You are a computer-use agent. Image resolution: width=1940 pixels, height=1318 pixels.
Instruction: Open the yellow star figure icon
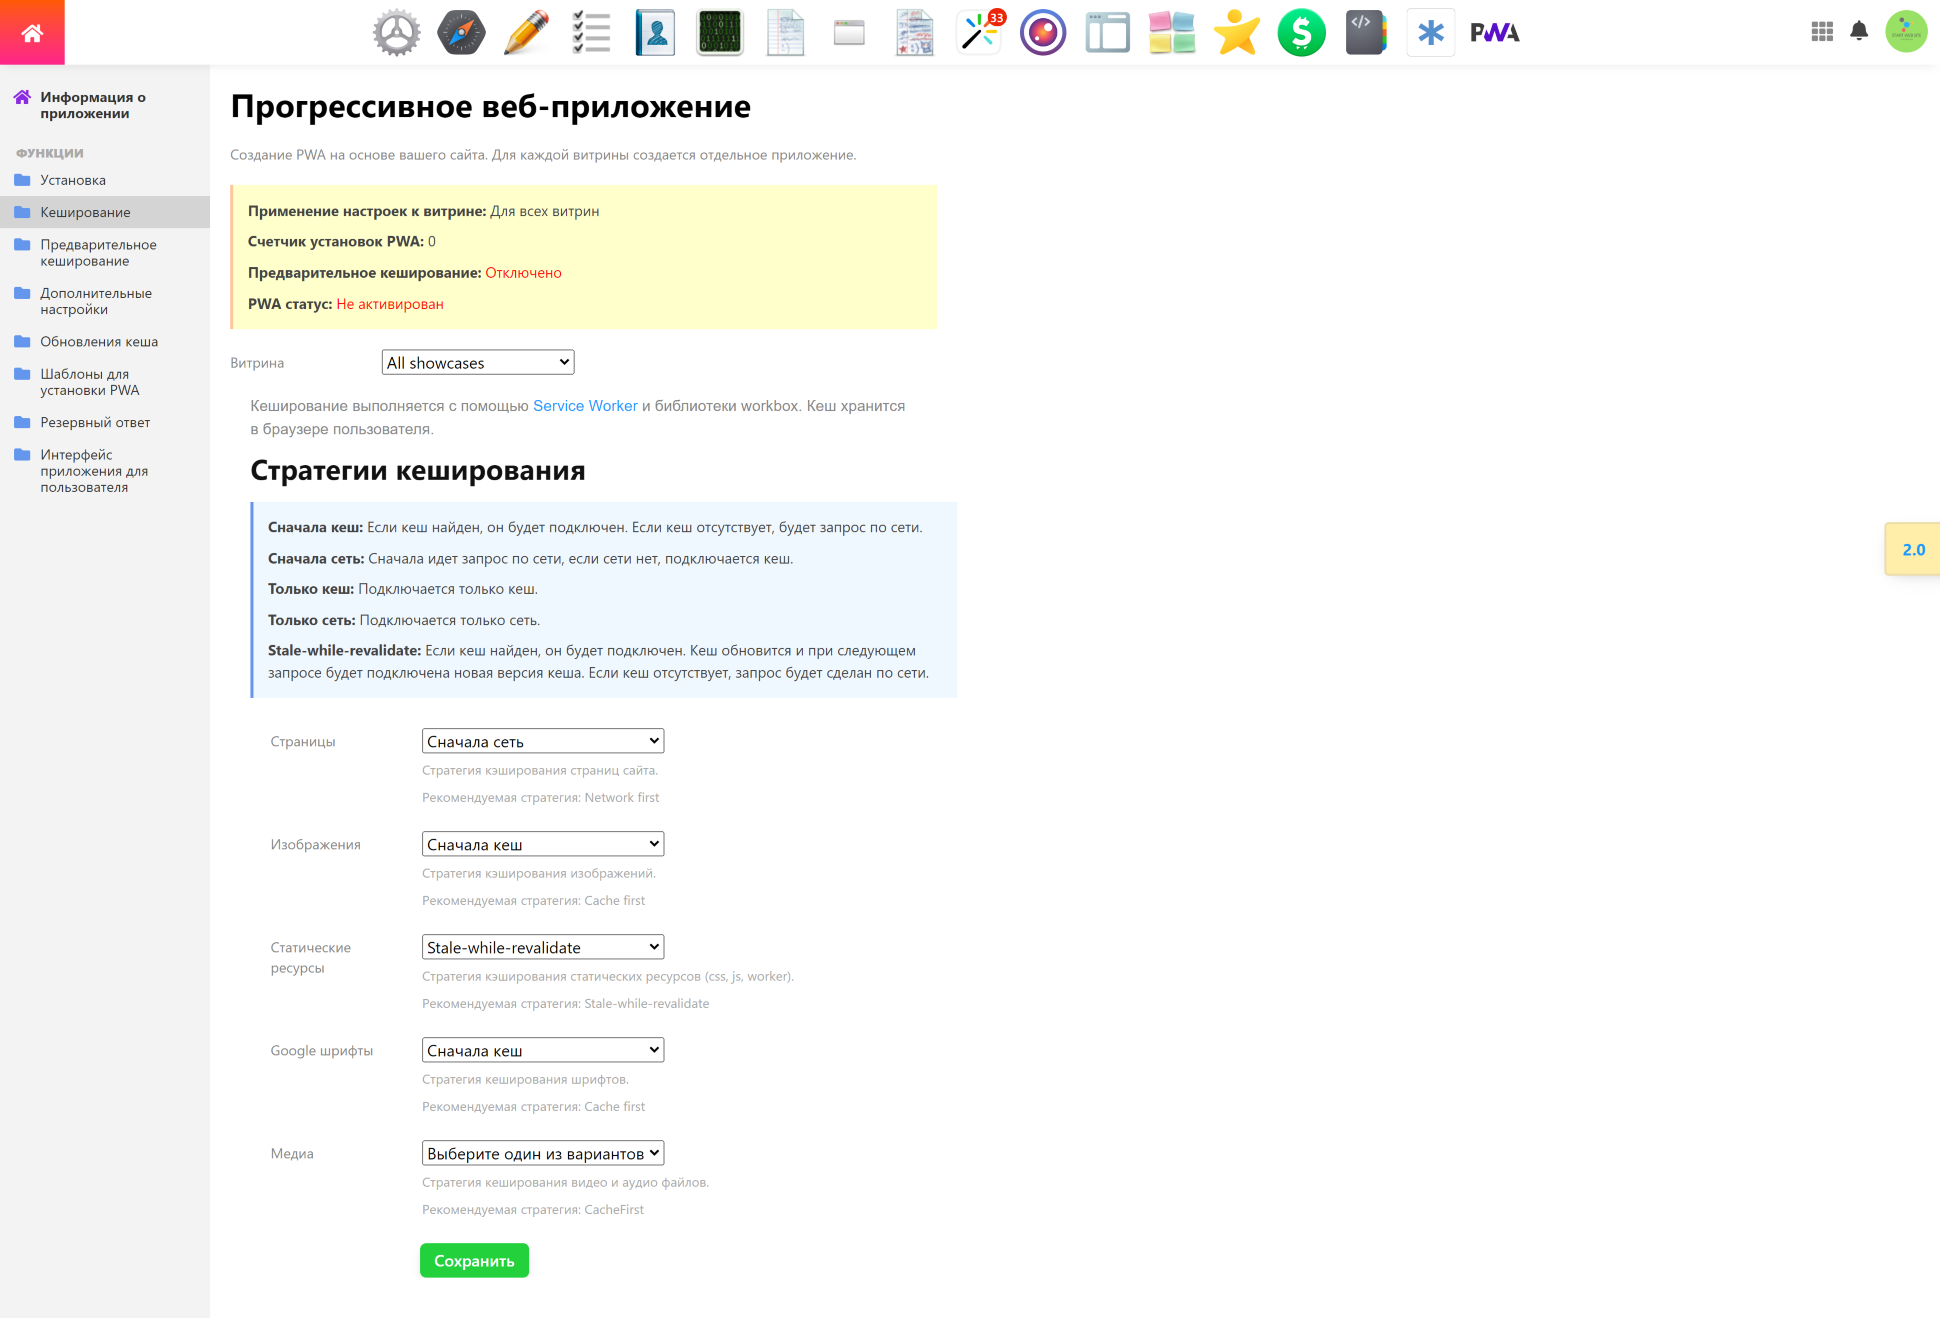[x=1237, y=32]
